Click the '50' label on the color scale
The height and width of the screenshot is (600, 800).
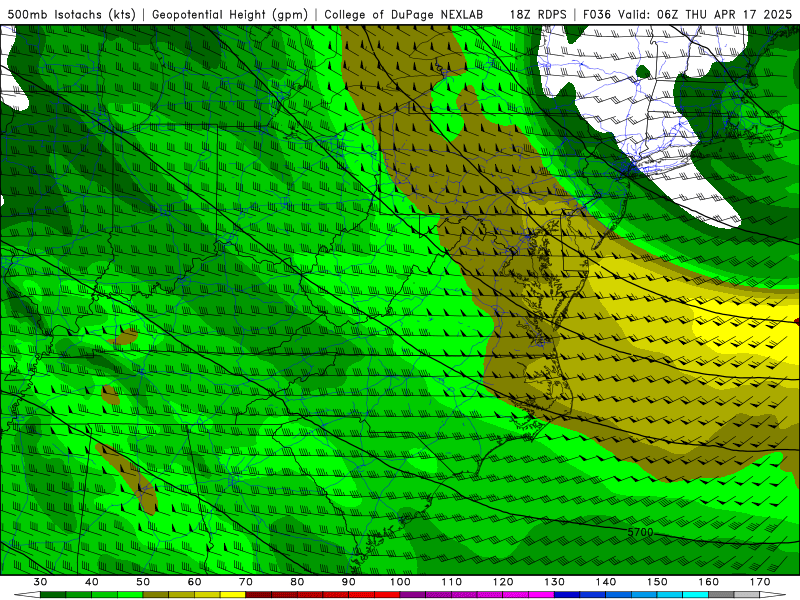pyautogui.click(x=143, y=582)
